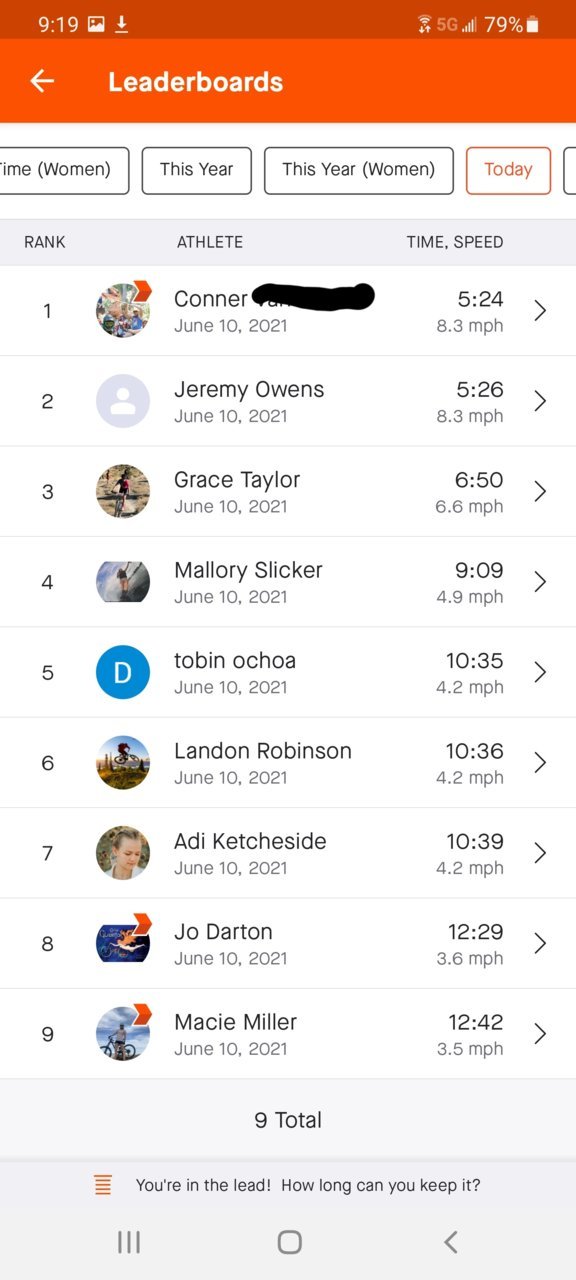The width and height of the screenshot is (576, 1280).
Task: Open Macie Miller's profile photo
Action: coord(123,1033)
